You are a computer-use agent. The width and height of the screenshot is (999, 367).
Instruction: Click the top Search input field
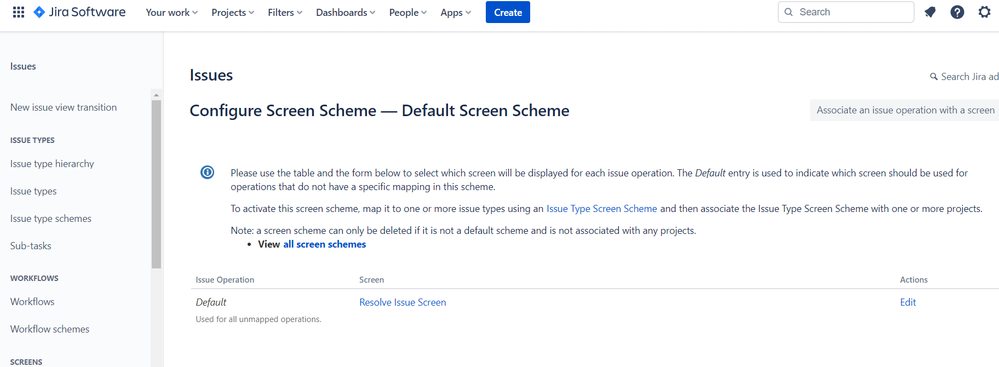click(x=846, y=12)
